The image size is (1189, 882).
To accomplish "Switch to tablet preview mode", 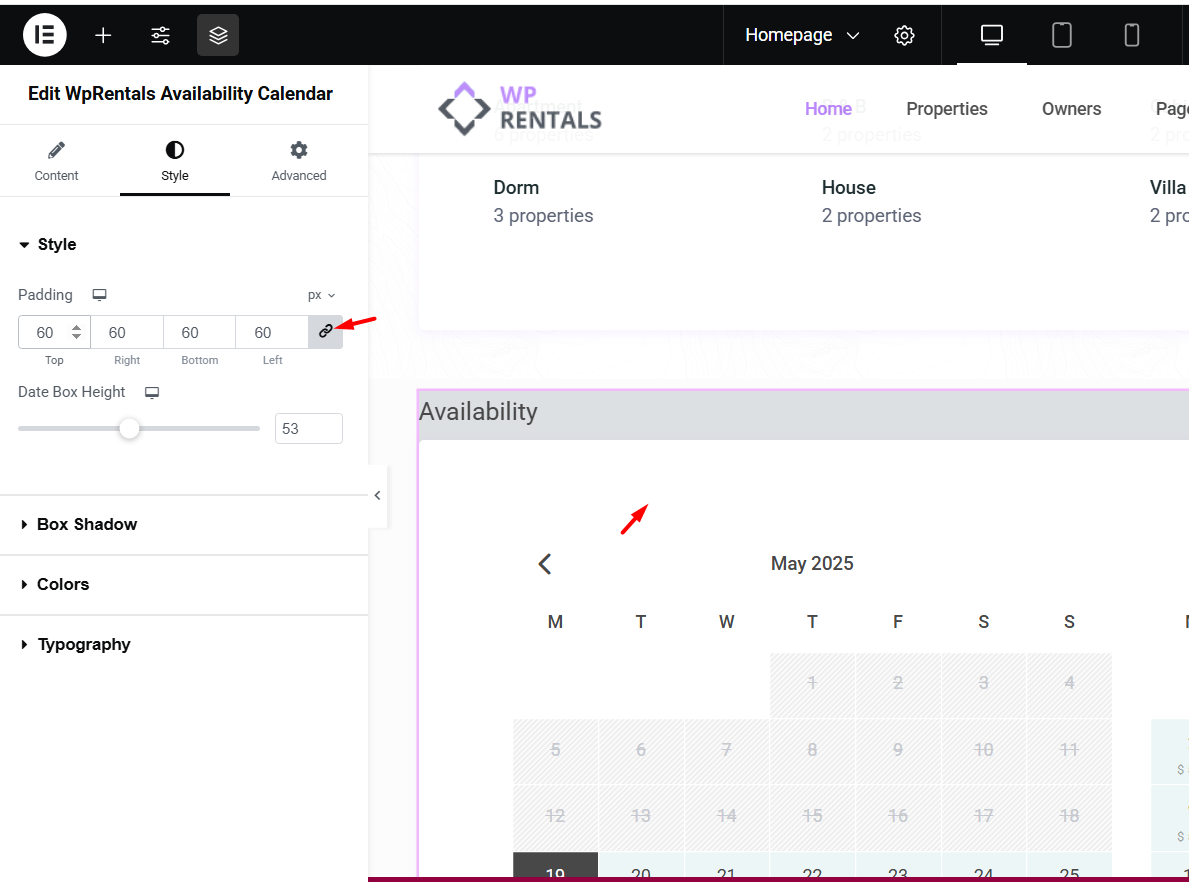I will [x=1061, y=35].
